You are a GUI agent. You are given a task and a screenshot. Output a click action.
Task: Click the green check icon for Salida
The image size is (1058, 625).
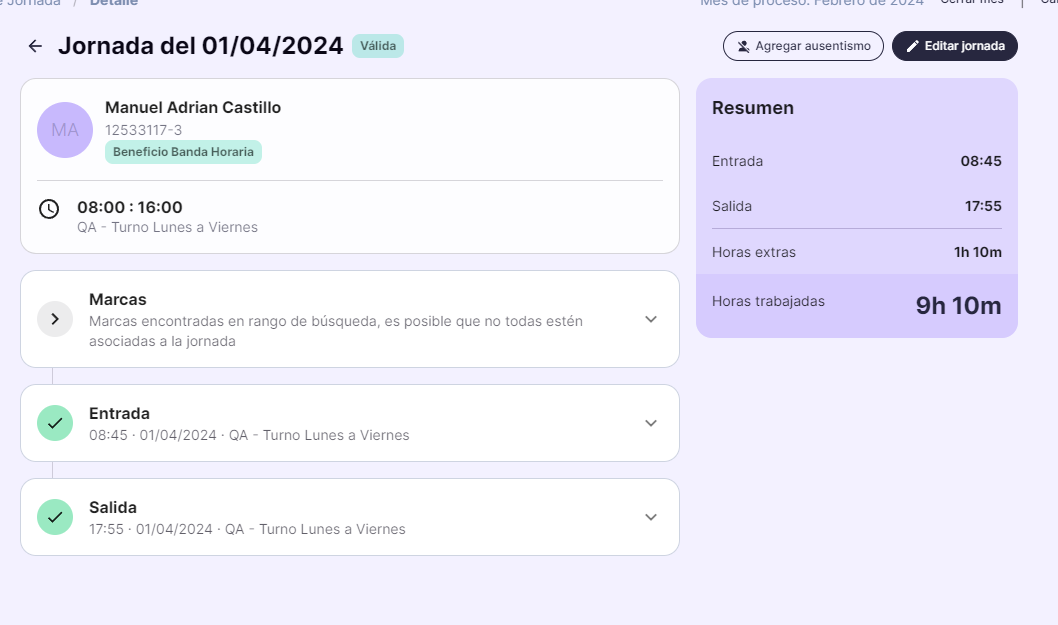coord(55,517)
